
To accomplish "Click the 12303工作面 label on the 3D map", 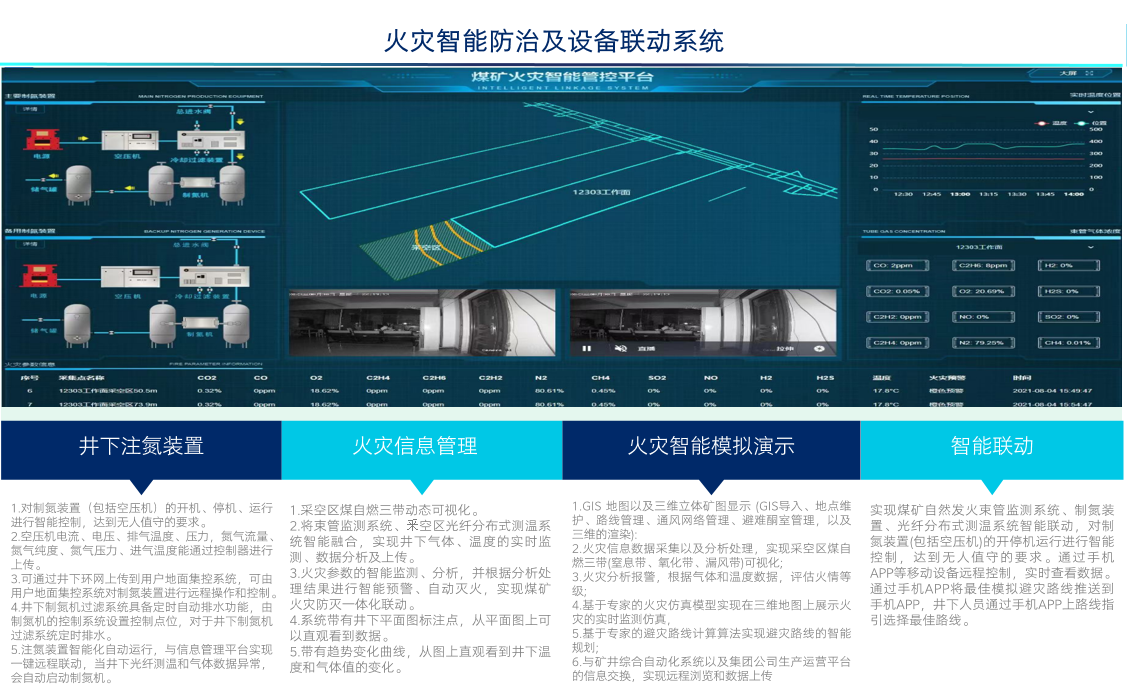I will point(601,192).
